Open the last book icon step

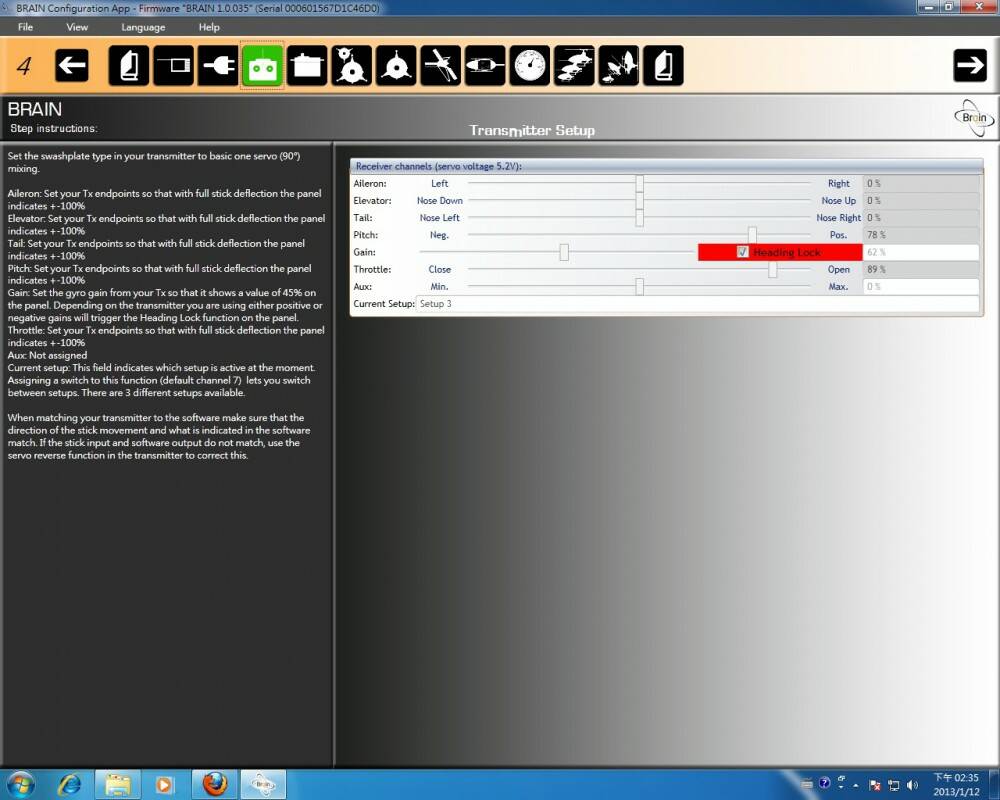pos(663,66)
